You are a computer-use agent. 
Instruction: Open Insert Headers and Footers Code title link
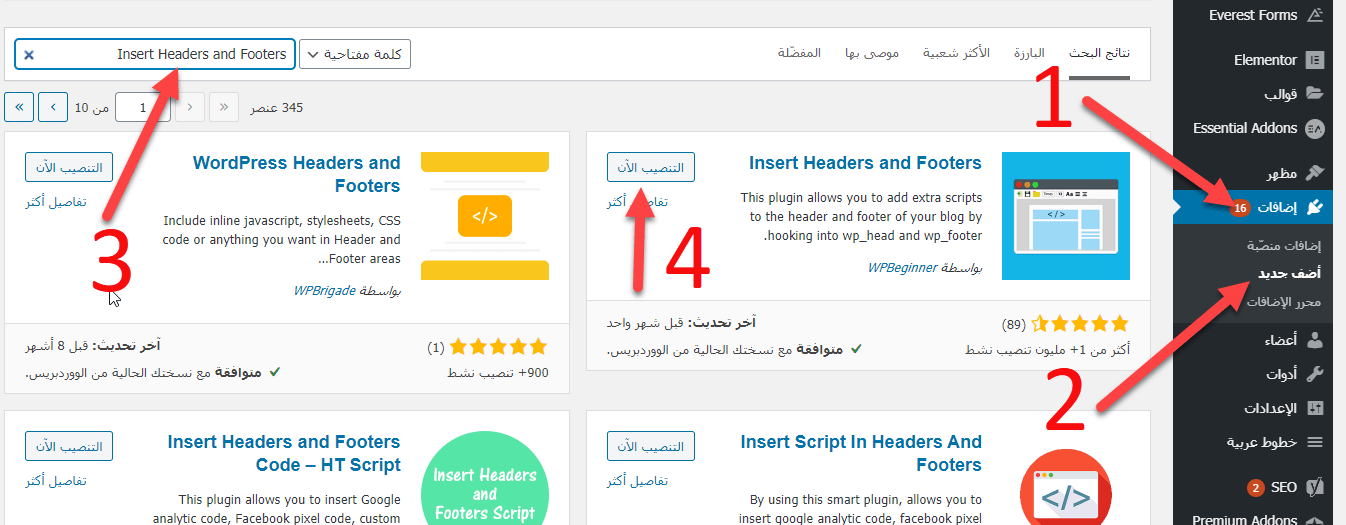pos(284,453)
